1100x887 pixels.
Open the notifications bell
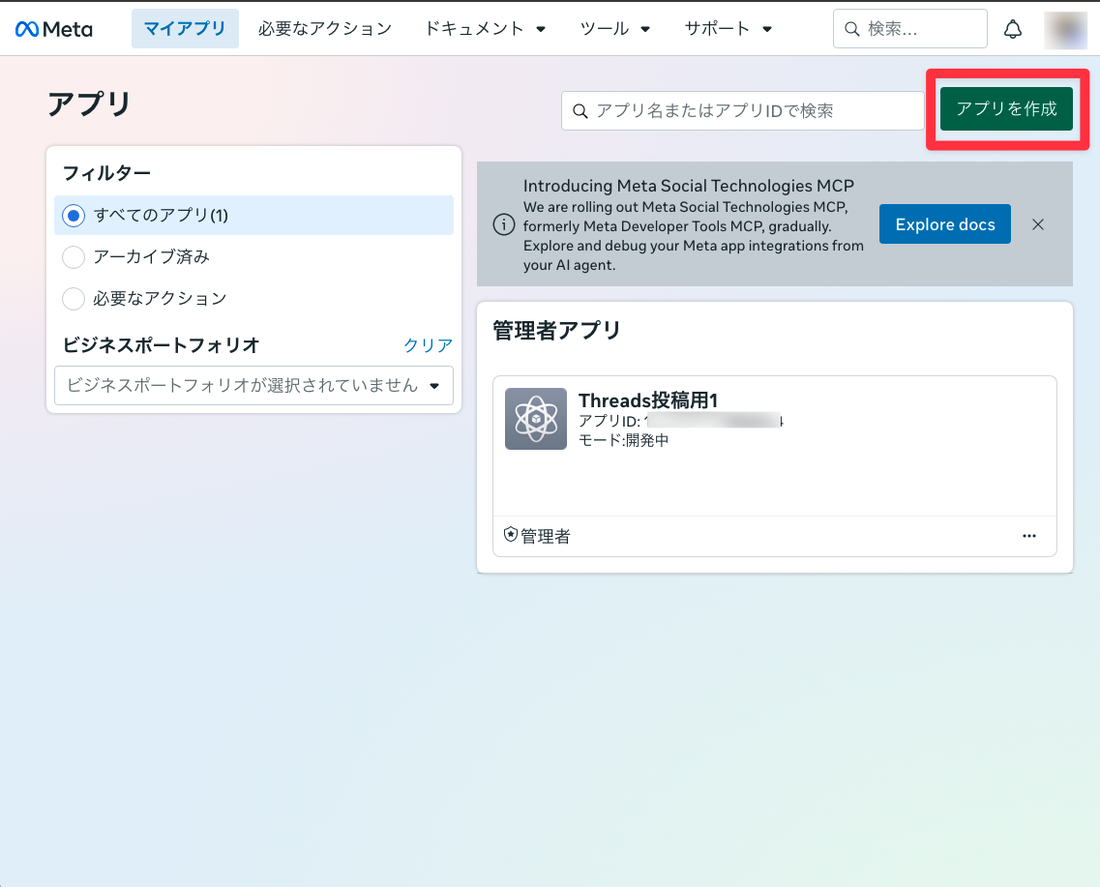coord(1012,29)
